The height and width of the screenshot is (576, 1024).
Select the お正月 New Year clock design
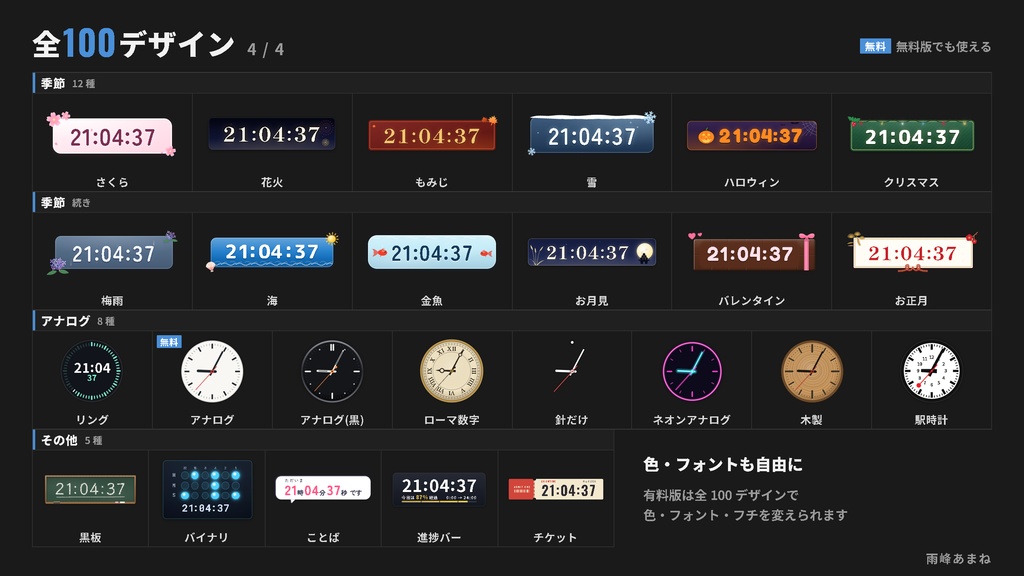click(912, 252)
